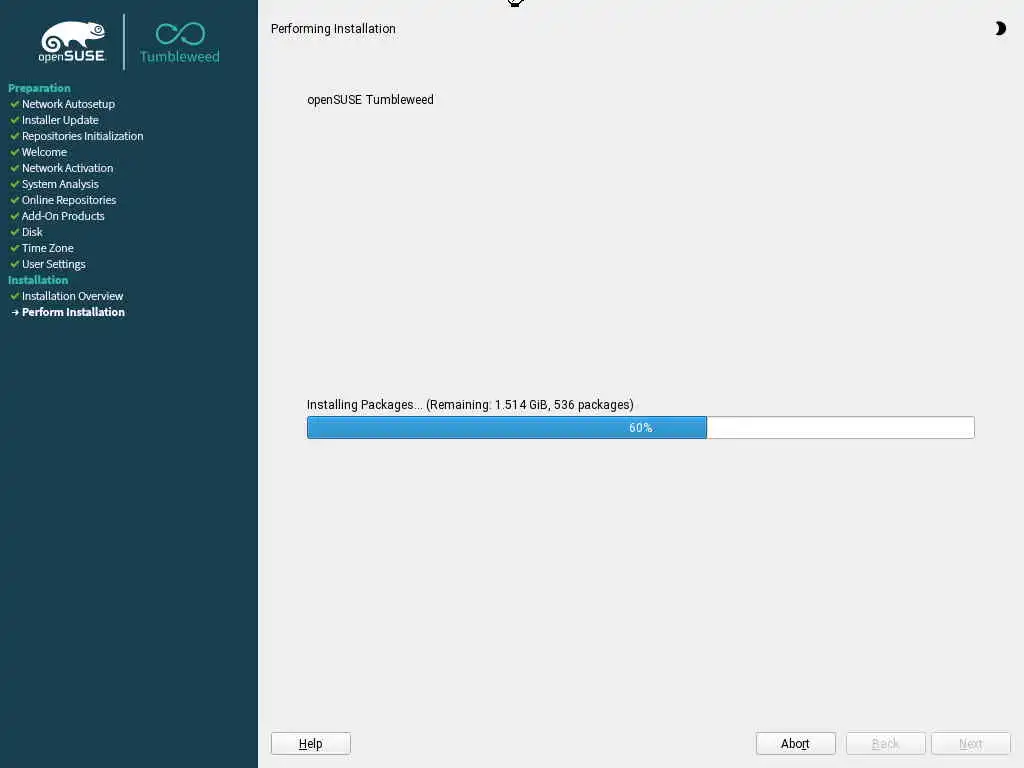Select the System Analysis step
This screenshot has height=768, width=1024.
pyautogui.click(x=60, y=184)
